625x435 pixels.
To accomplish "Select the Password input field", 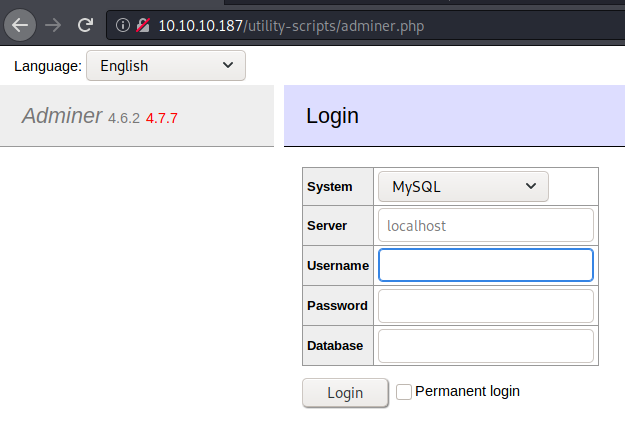I will point(485,306).
